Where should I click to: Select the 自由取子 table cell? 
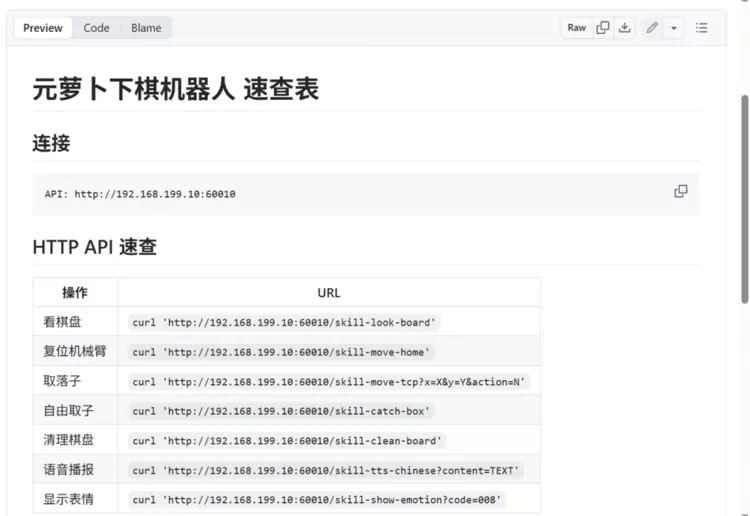pos(75,411)
